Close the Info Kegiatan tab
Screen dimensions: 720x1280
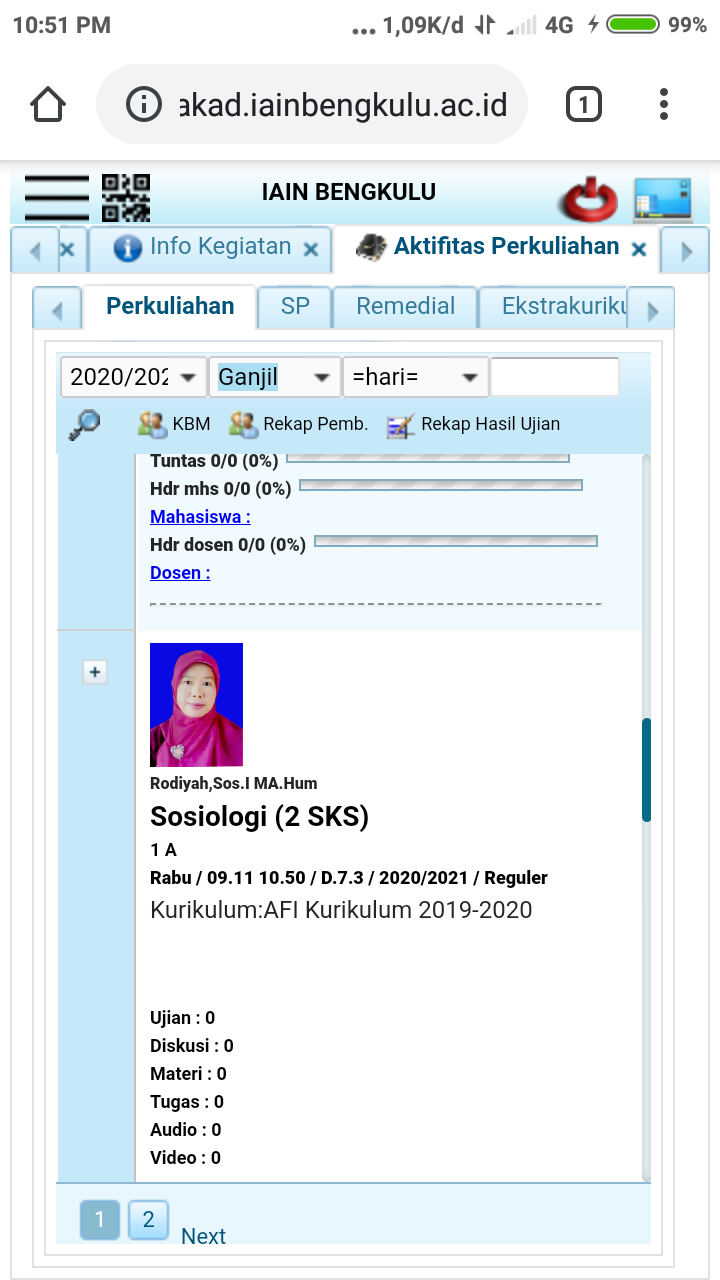pyautogui.click(x=311, y=249)
